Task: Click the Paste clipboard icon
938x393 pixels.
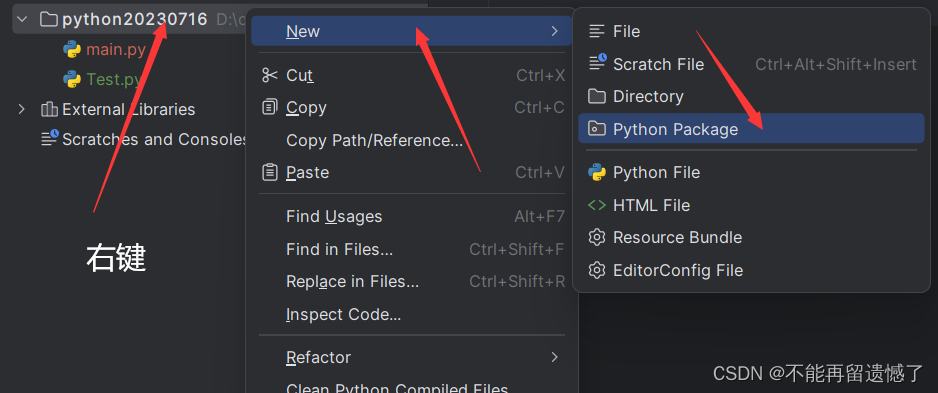Action: (270, 172)
